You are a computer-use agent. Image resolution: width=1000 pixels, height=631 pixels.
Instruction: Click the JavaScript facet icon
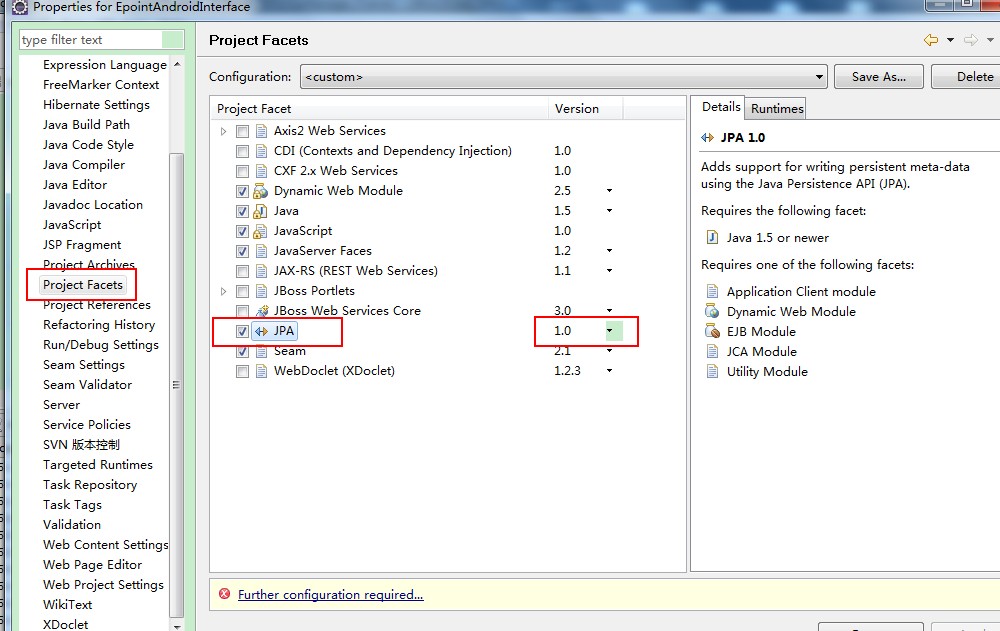point(260,231)
